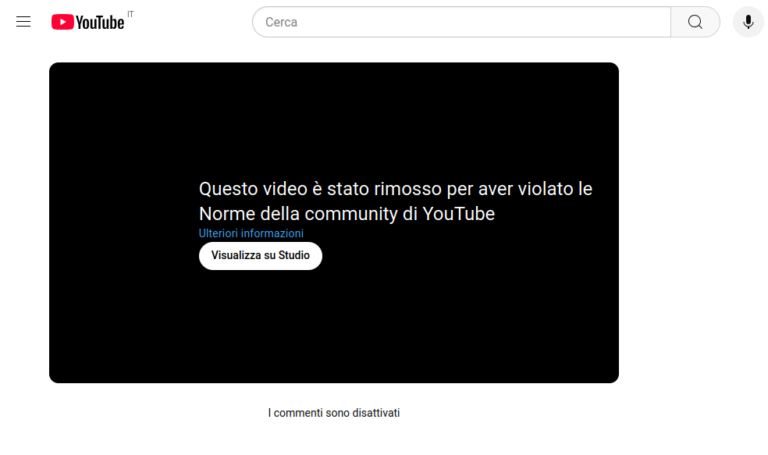Click 'I commenti sono disattivati' text

(x=334, y=413)
